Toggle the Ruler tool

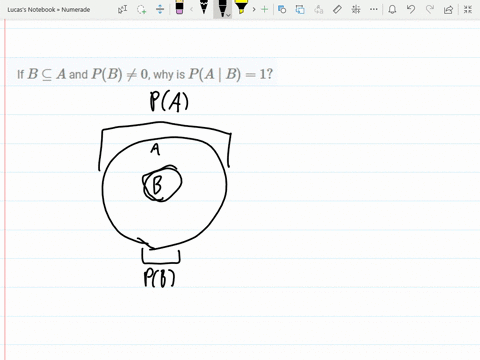pyautogui.click(x=337, y=9)
